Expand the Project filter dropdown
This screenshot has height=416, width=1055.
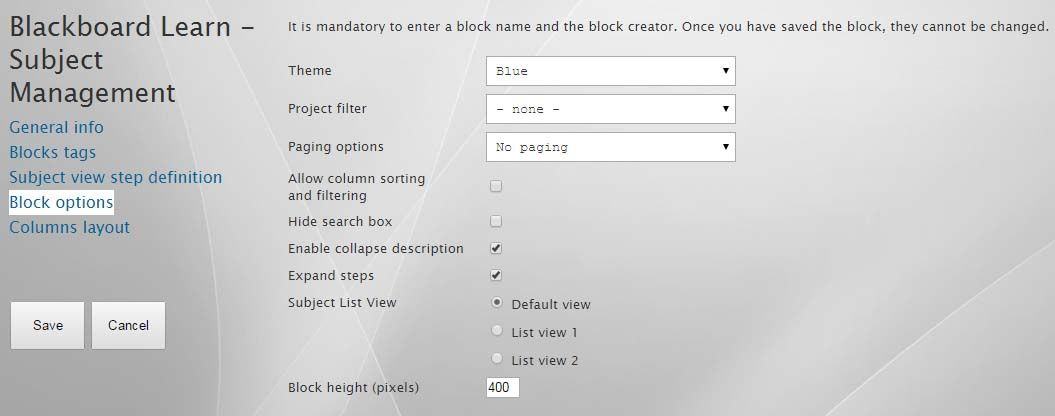[x=610, y=109]
